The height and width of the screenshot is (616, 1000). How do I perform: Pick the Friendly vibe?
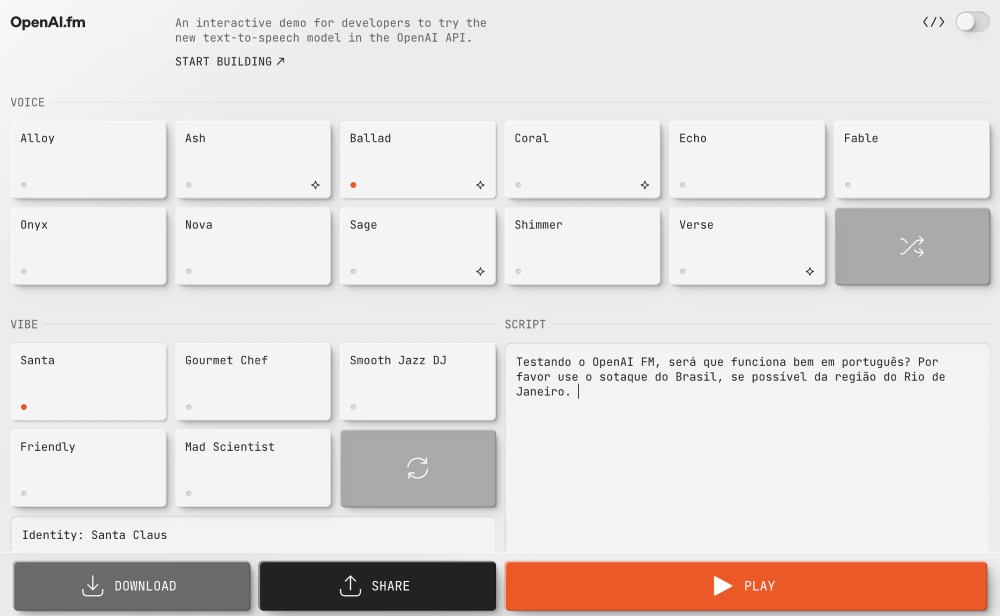tap(88, 468)
